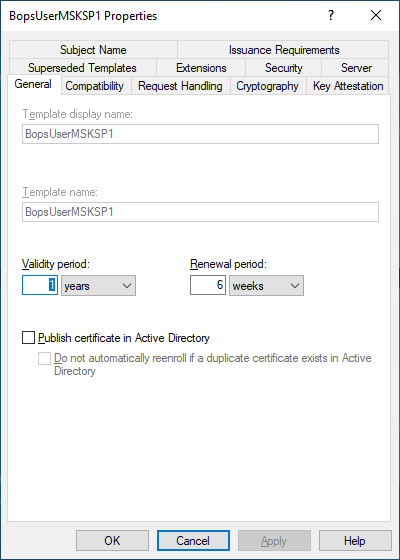400x560 pixels.
Task: Go to the Request Handling tab
Action: click(180, 86)
